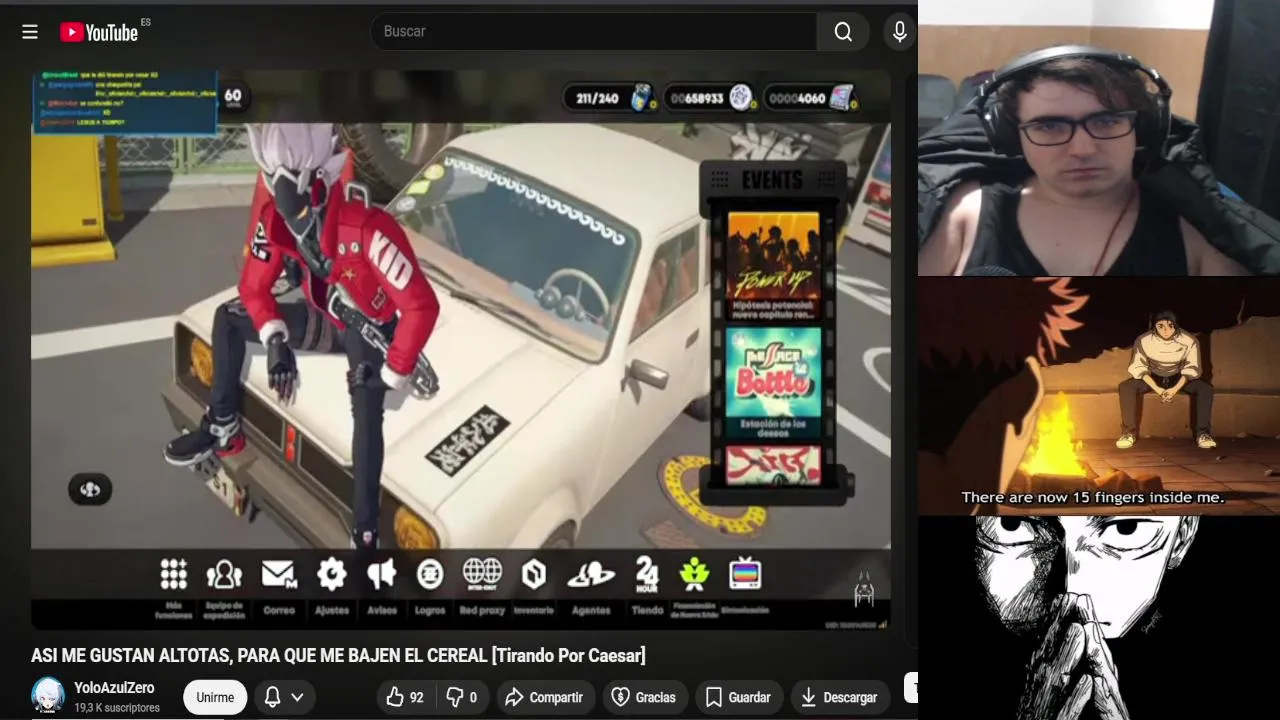
Task: Dislike the video thumbs down
Action: point(461,697)
